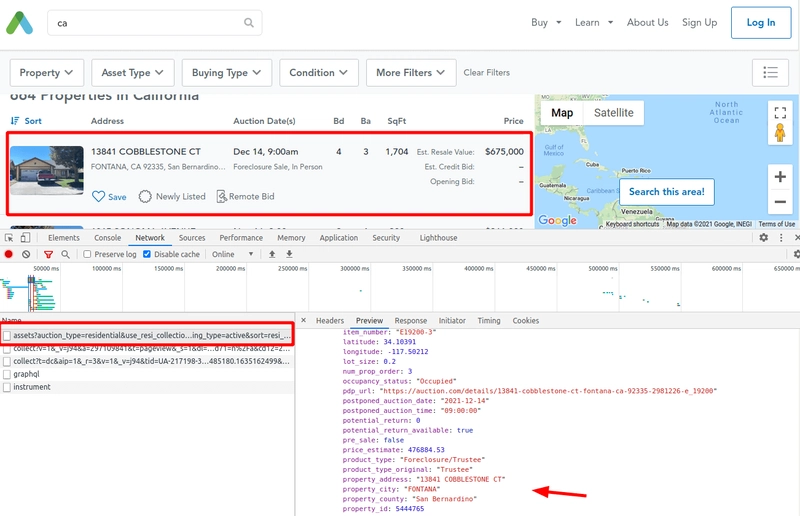The height and width of the screenshot is (516, 800).
Task: Click the Sort control
Action: (26, 121)
